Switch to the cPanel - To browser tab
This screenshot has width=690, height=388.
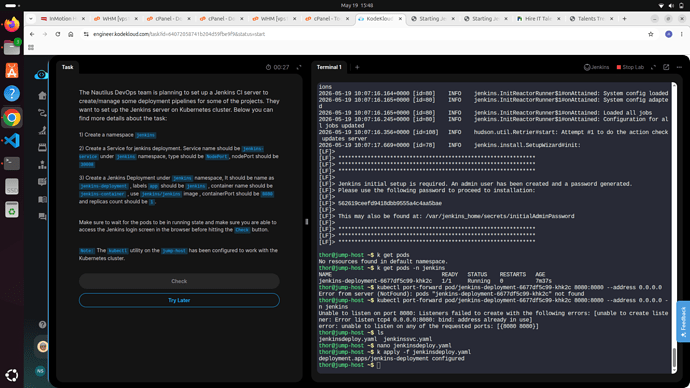coord(327,19)
